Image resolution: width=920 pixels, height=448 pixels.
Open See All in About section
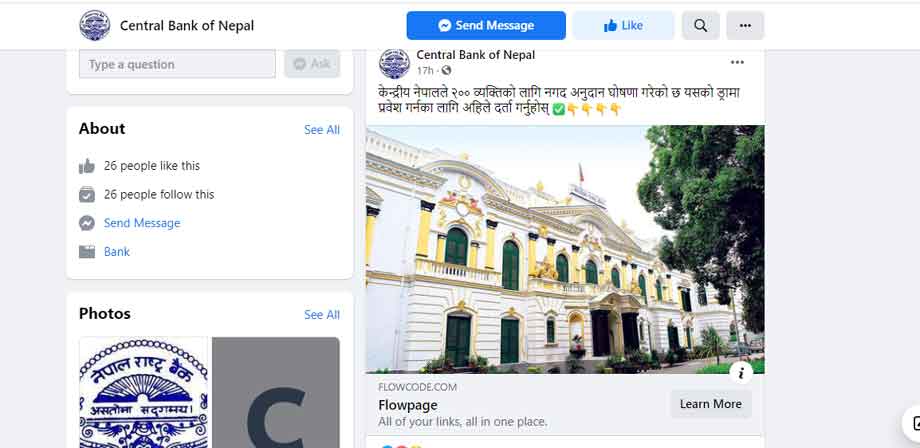click(x=322, y=130)
